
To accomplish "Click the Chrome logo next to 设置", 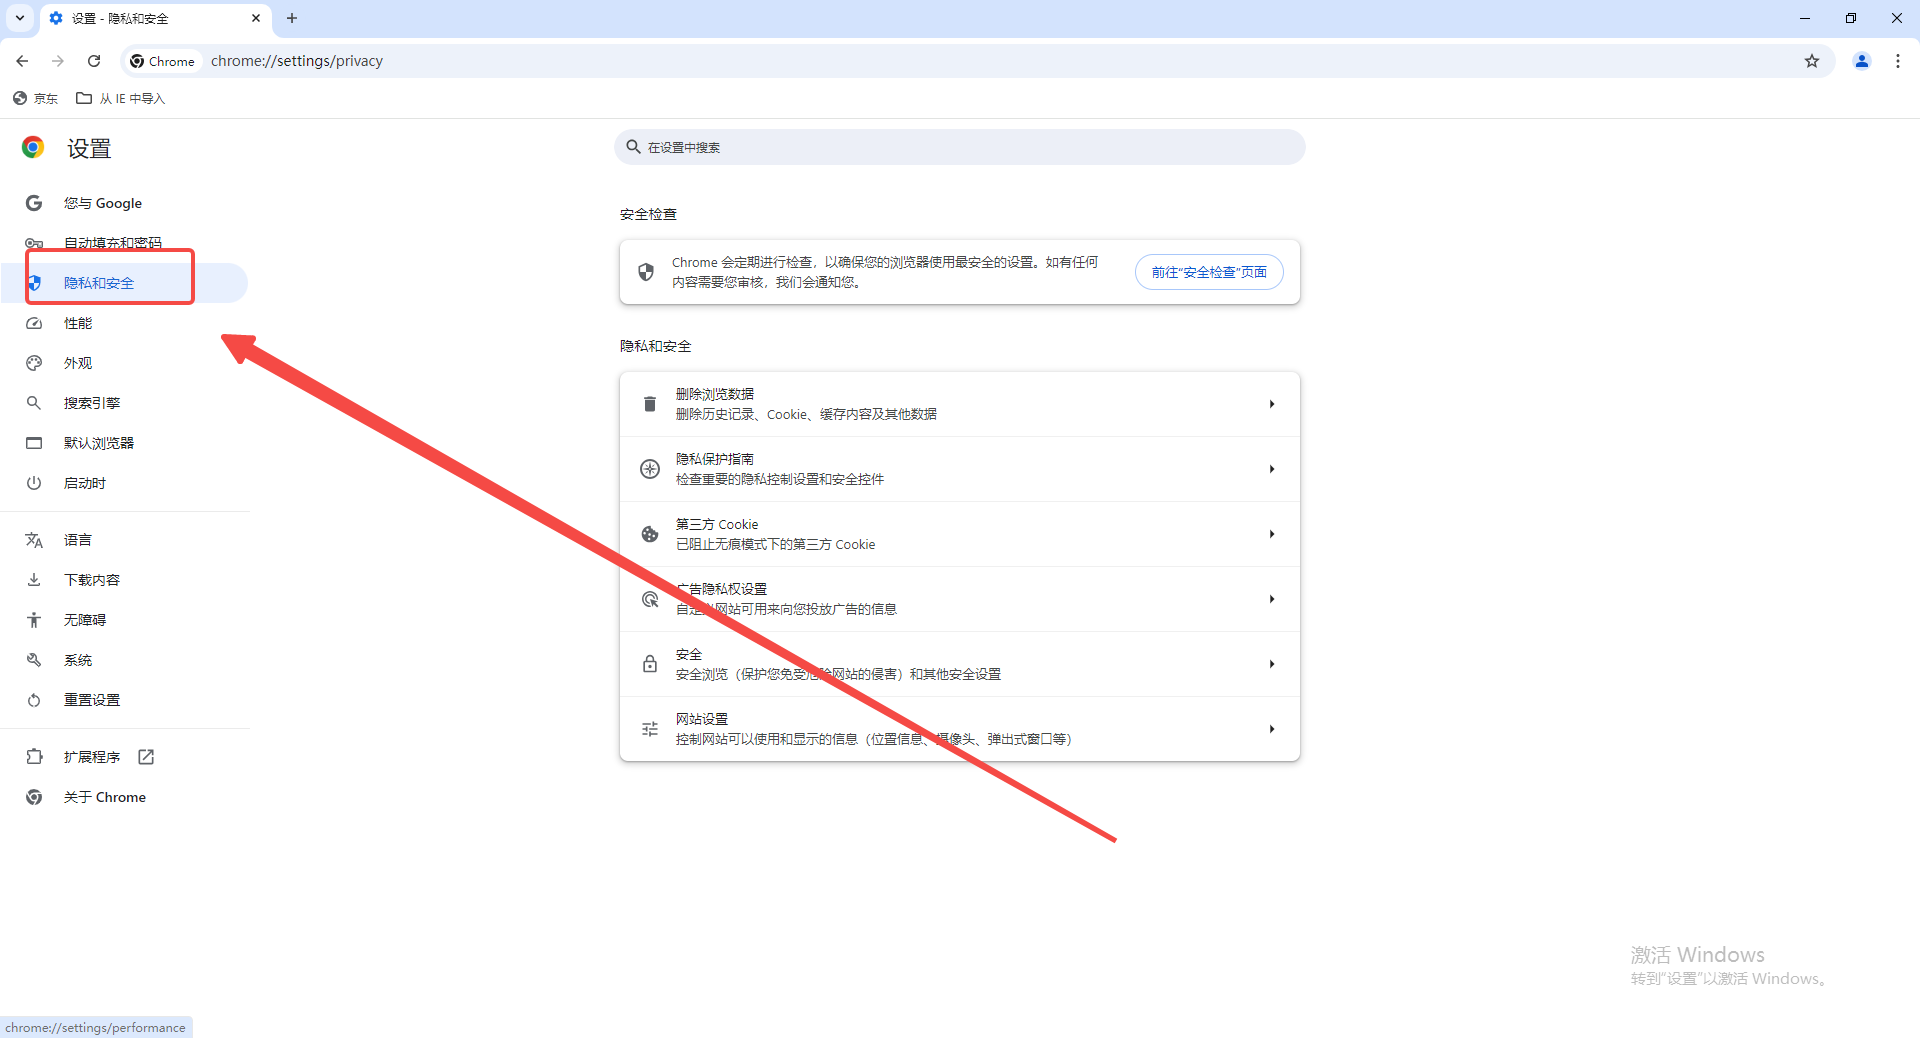I will (x=33, y=148).
